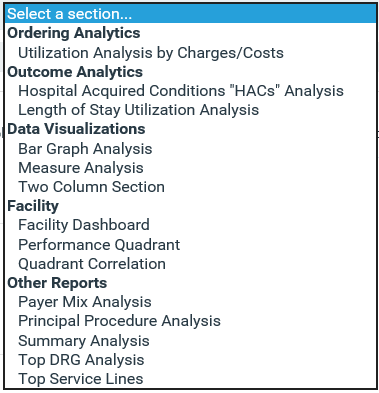Select the Top DRG Analysis option
This screenshot has height=393, width=379.
pyautogui.click(x=191, y=360)
